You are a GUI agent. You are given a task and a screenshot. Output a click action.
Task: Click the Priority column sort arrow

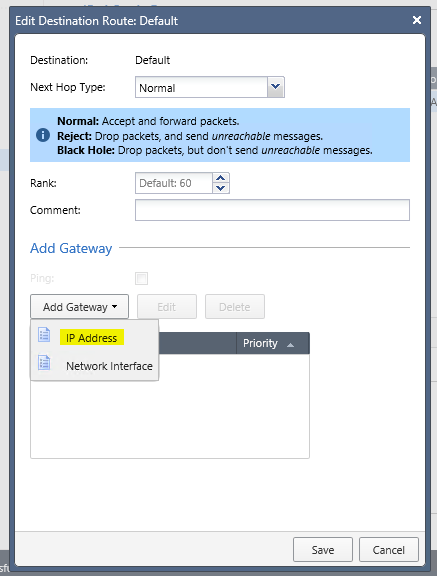point(290,345)
